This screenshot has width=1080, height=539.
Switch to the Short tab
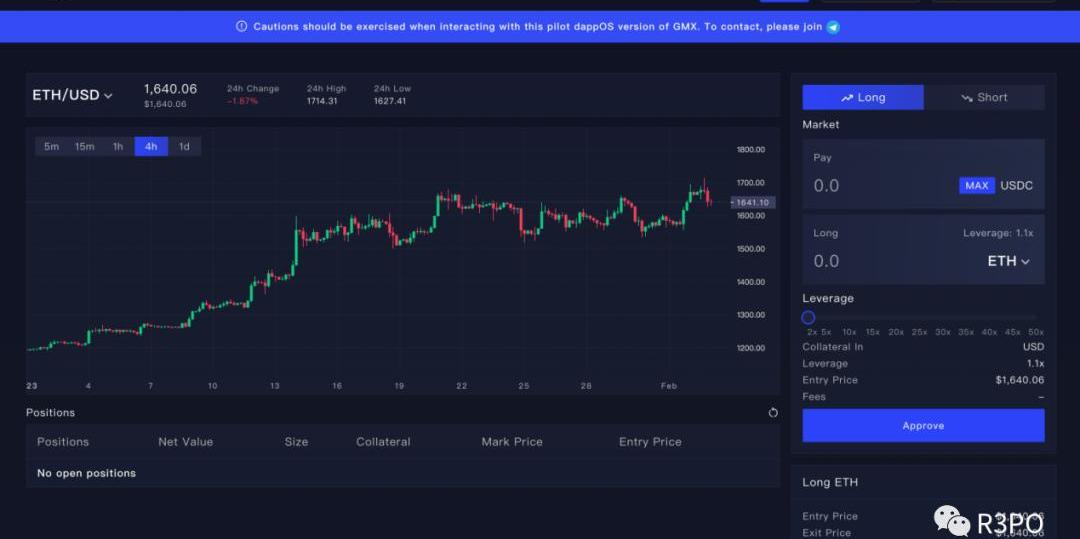(984, 97)
